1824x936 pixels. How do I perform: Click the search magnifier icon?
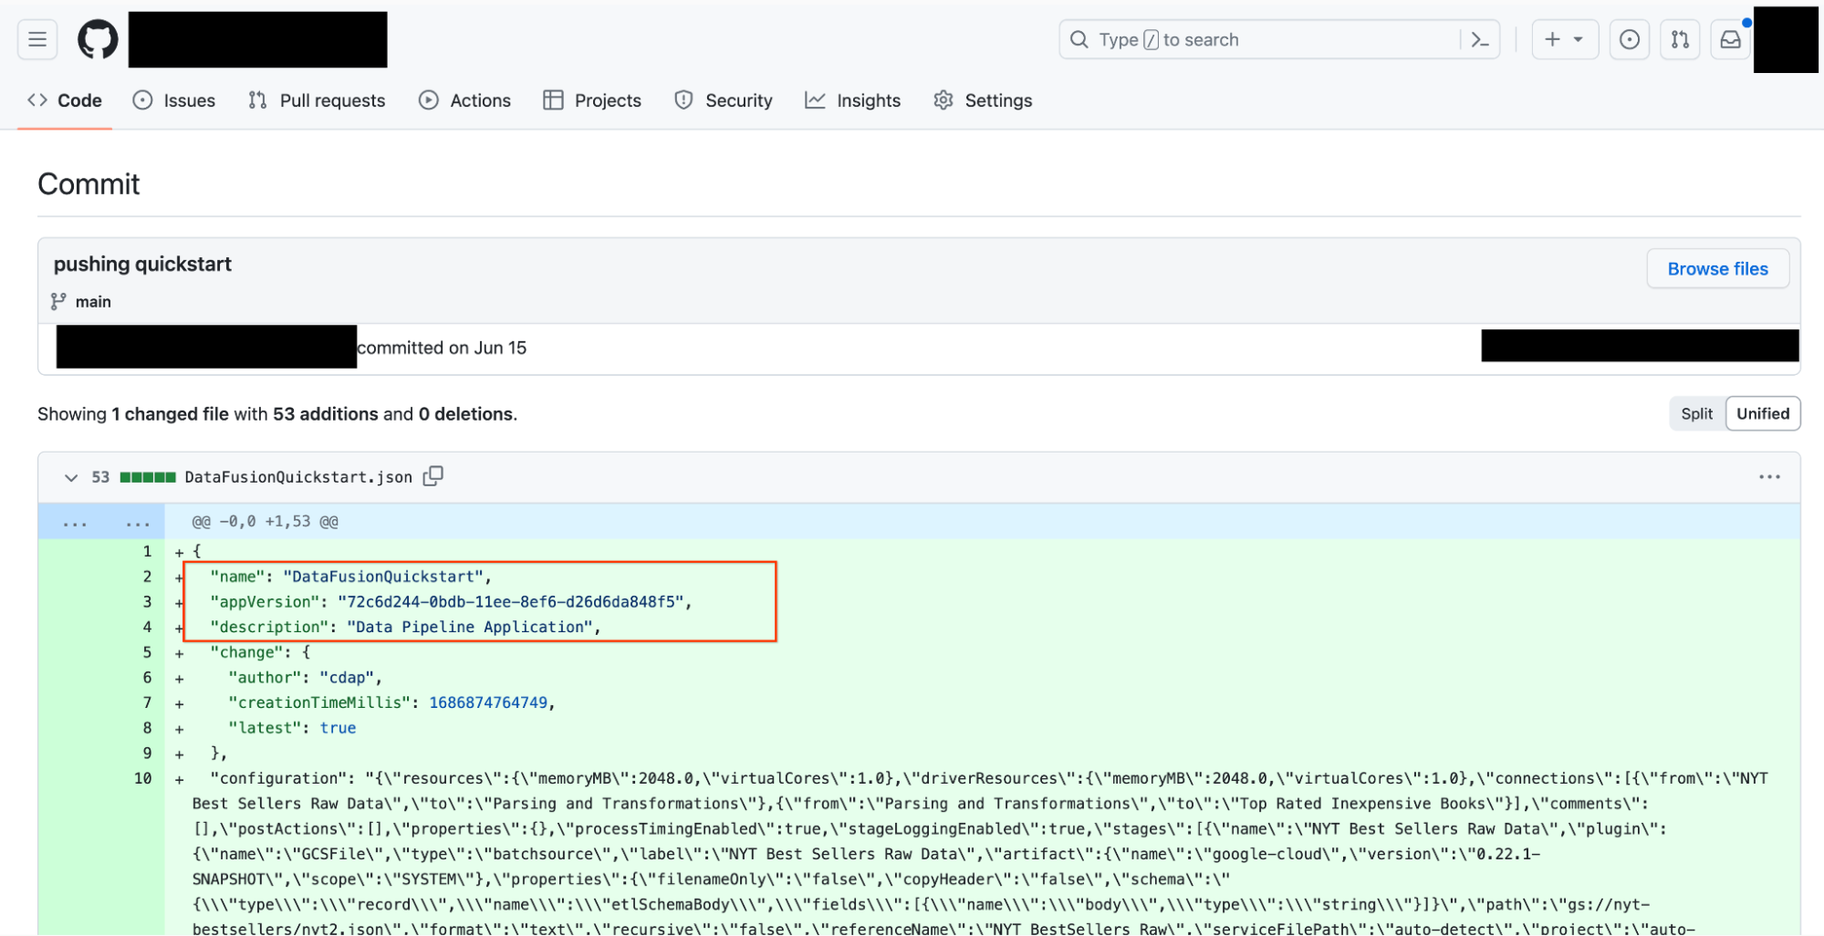click(x=1079, y=40)
